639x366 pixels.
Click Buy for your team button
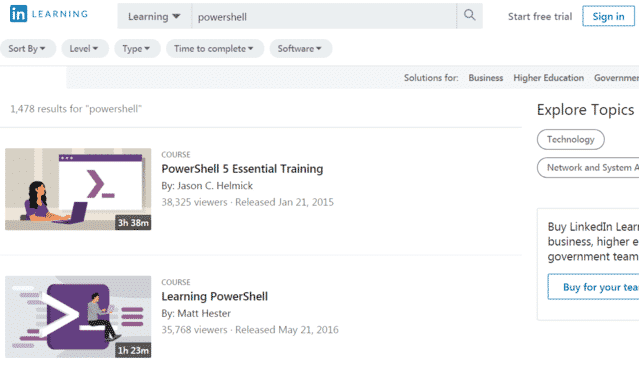click(593, 287)
